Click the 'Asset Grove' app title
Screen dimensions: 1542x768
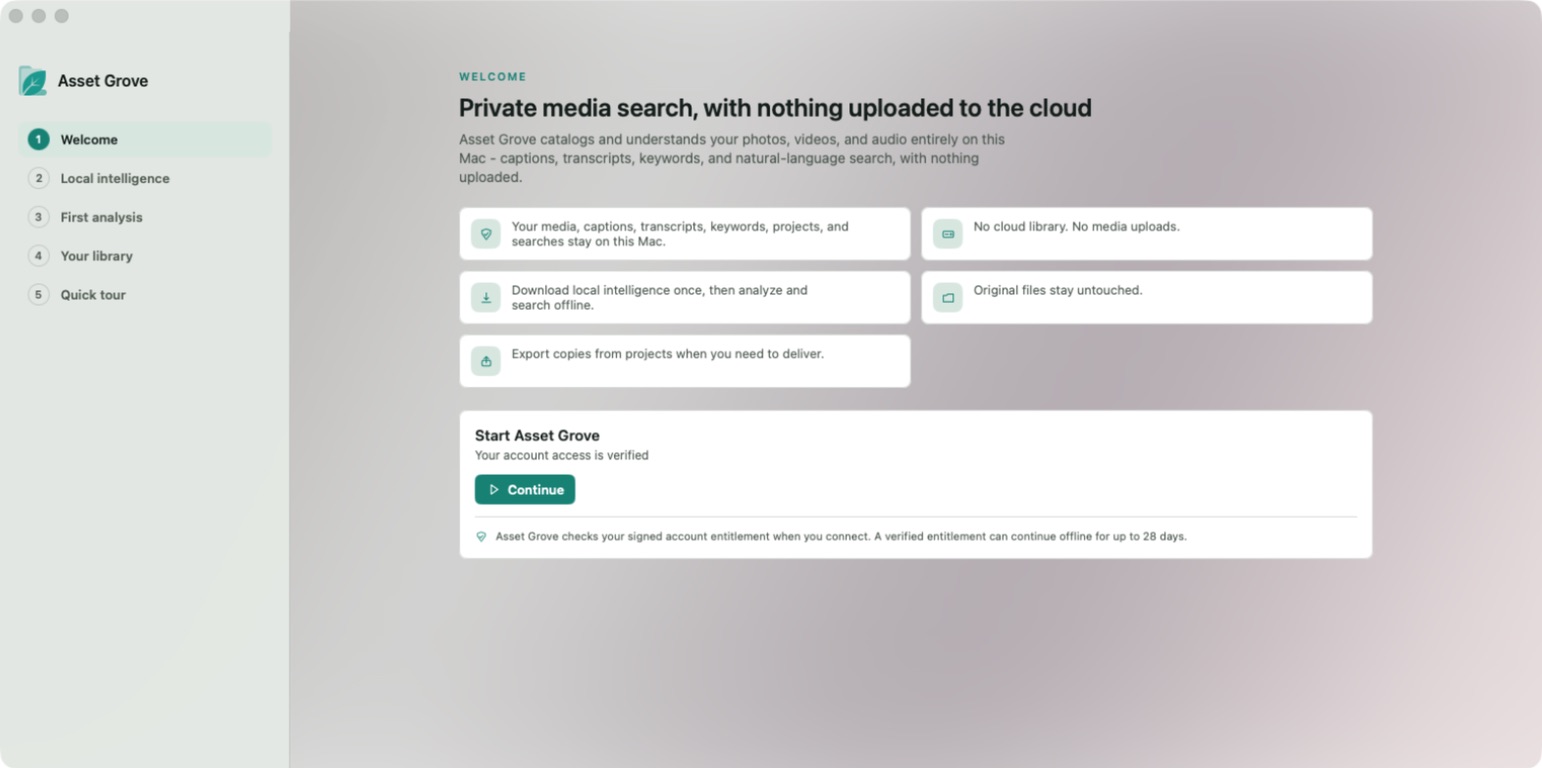point(103,81)
